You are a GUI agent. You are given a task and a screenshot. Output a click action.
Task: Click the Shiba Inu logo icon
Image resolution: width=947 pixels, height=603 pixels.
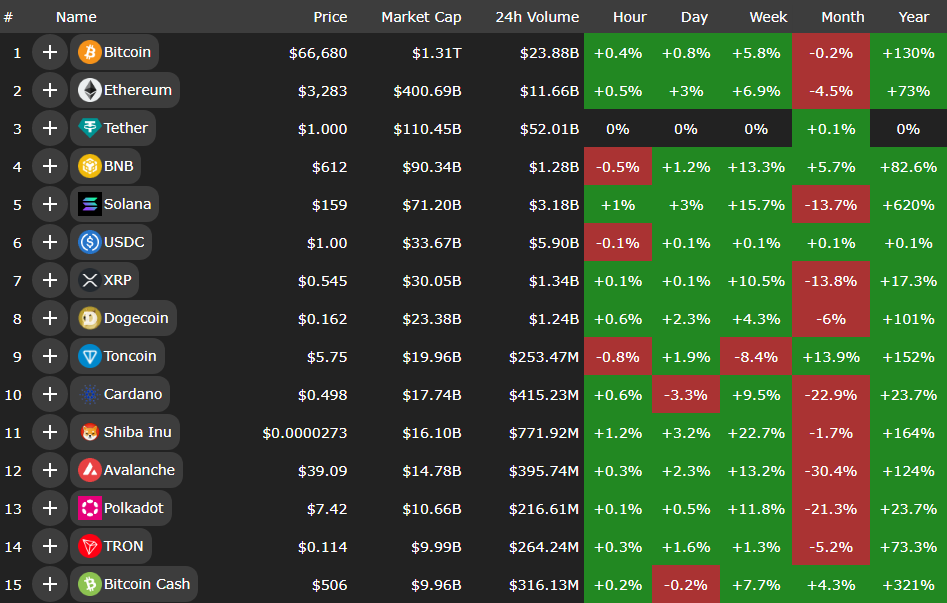pyautogui.click(x=90, y=432)
